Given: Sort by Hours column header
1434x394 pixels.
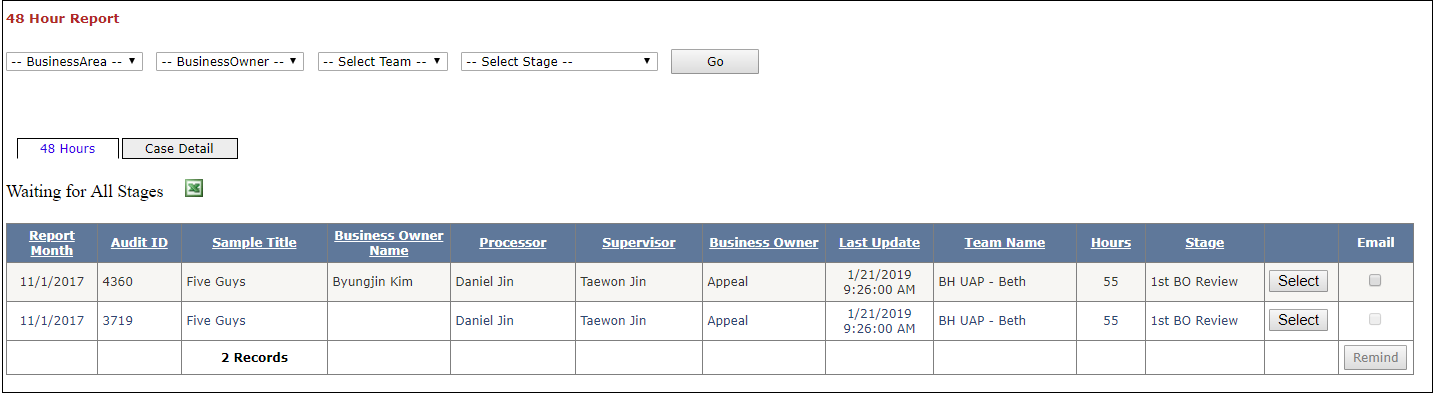Looking at the screenshot, I should 1111,243.
